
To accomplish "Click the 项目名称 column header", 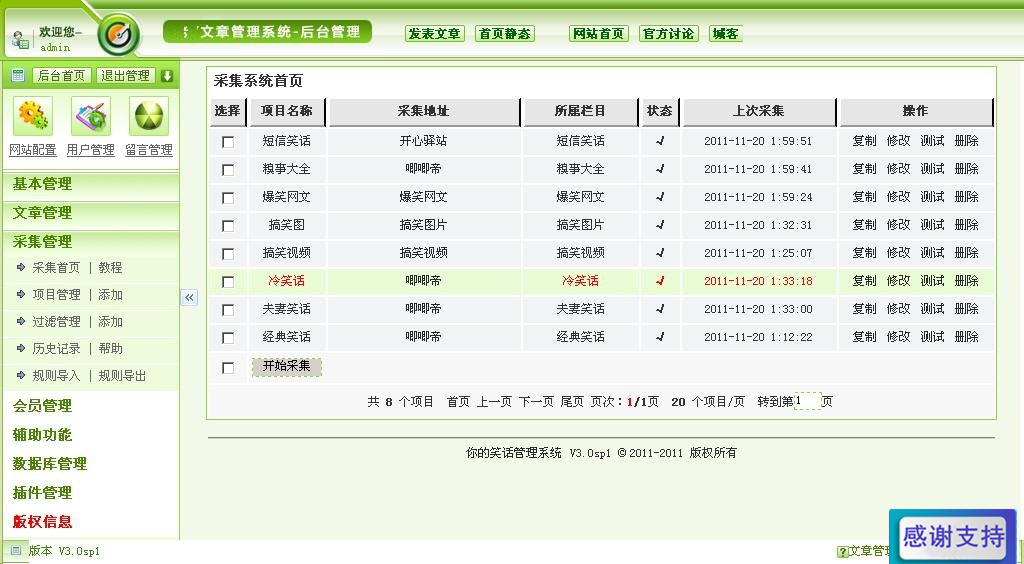I will click(x=287, y=112).
